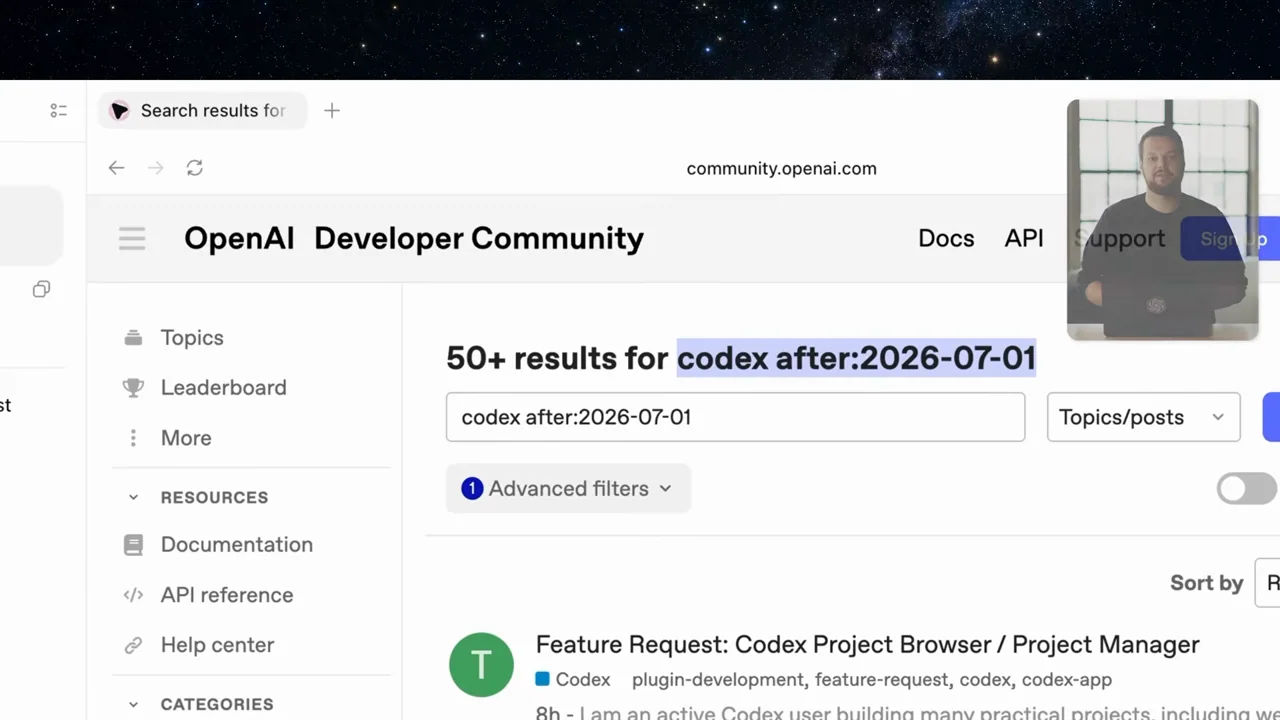The image size is (1280, 720).
Task: Collapse the RESOURCES section
Action: pos(133,497)
